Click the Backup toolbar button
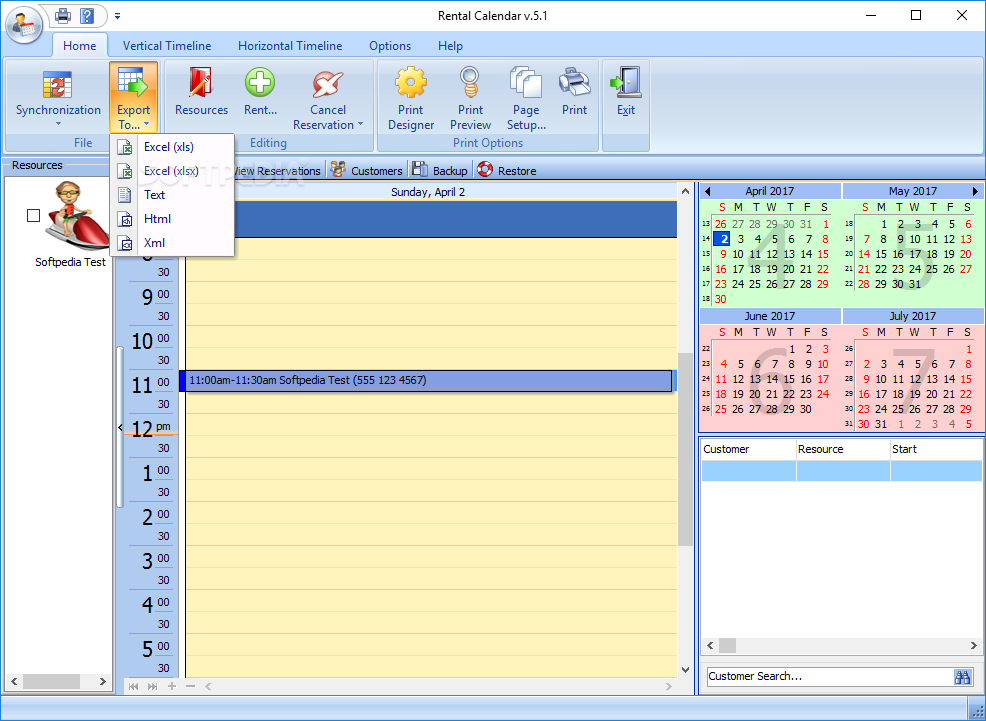The width and height of the screenshot is (986, 721). click(x=440, y=170)
